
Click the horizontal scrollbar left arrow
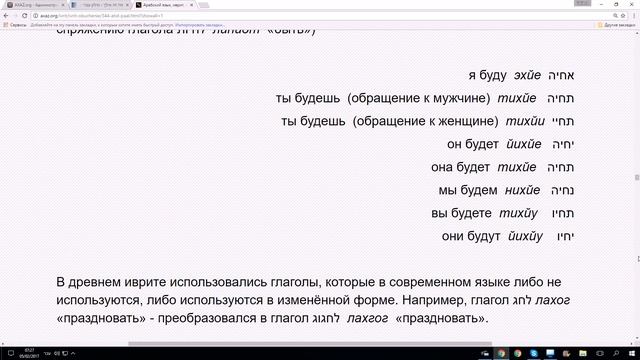[2, 344]
